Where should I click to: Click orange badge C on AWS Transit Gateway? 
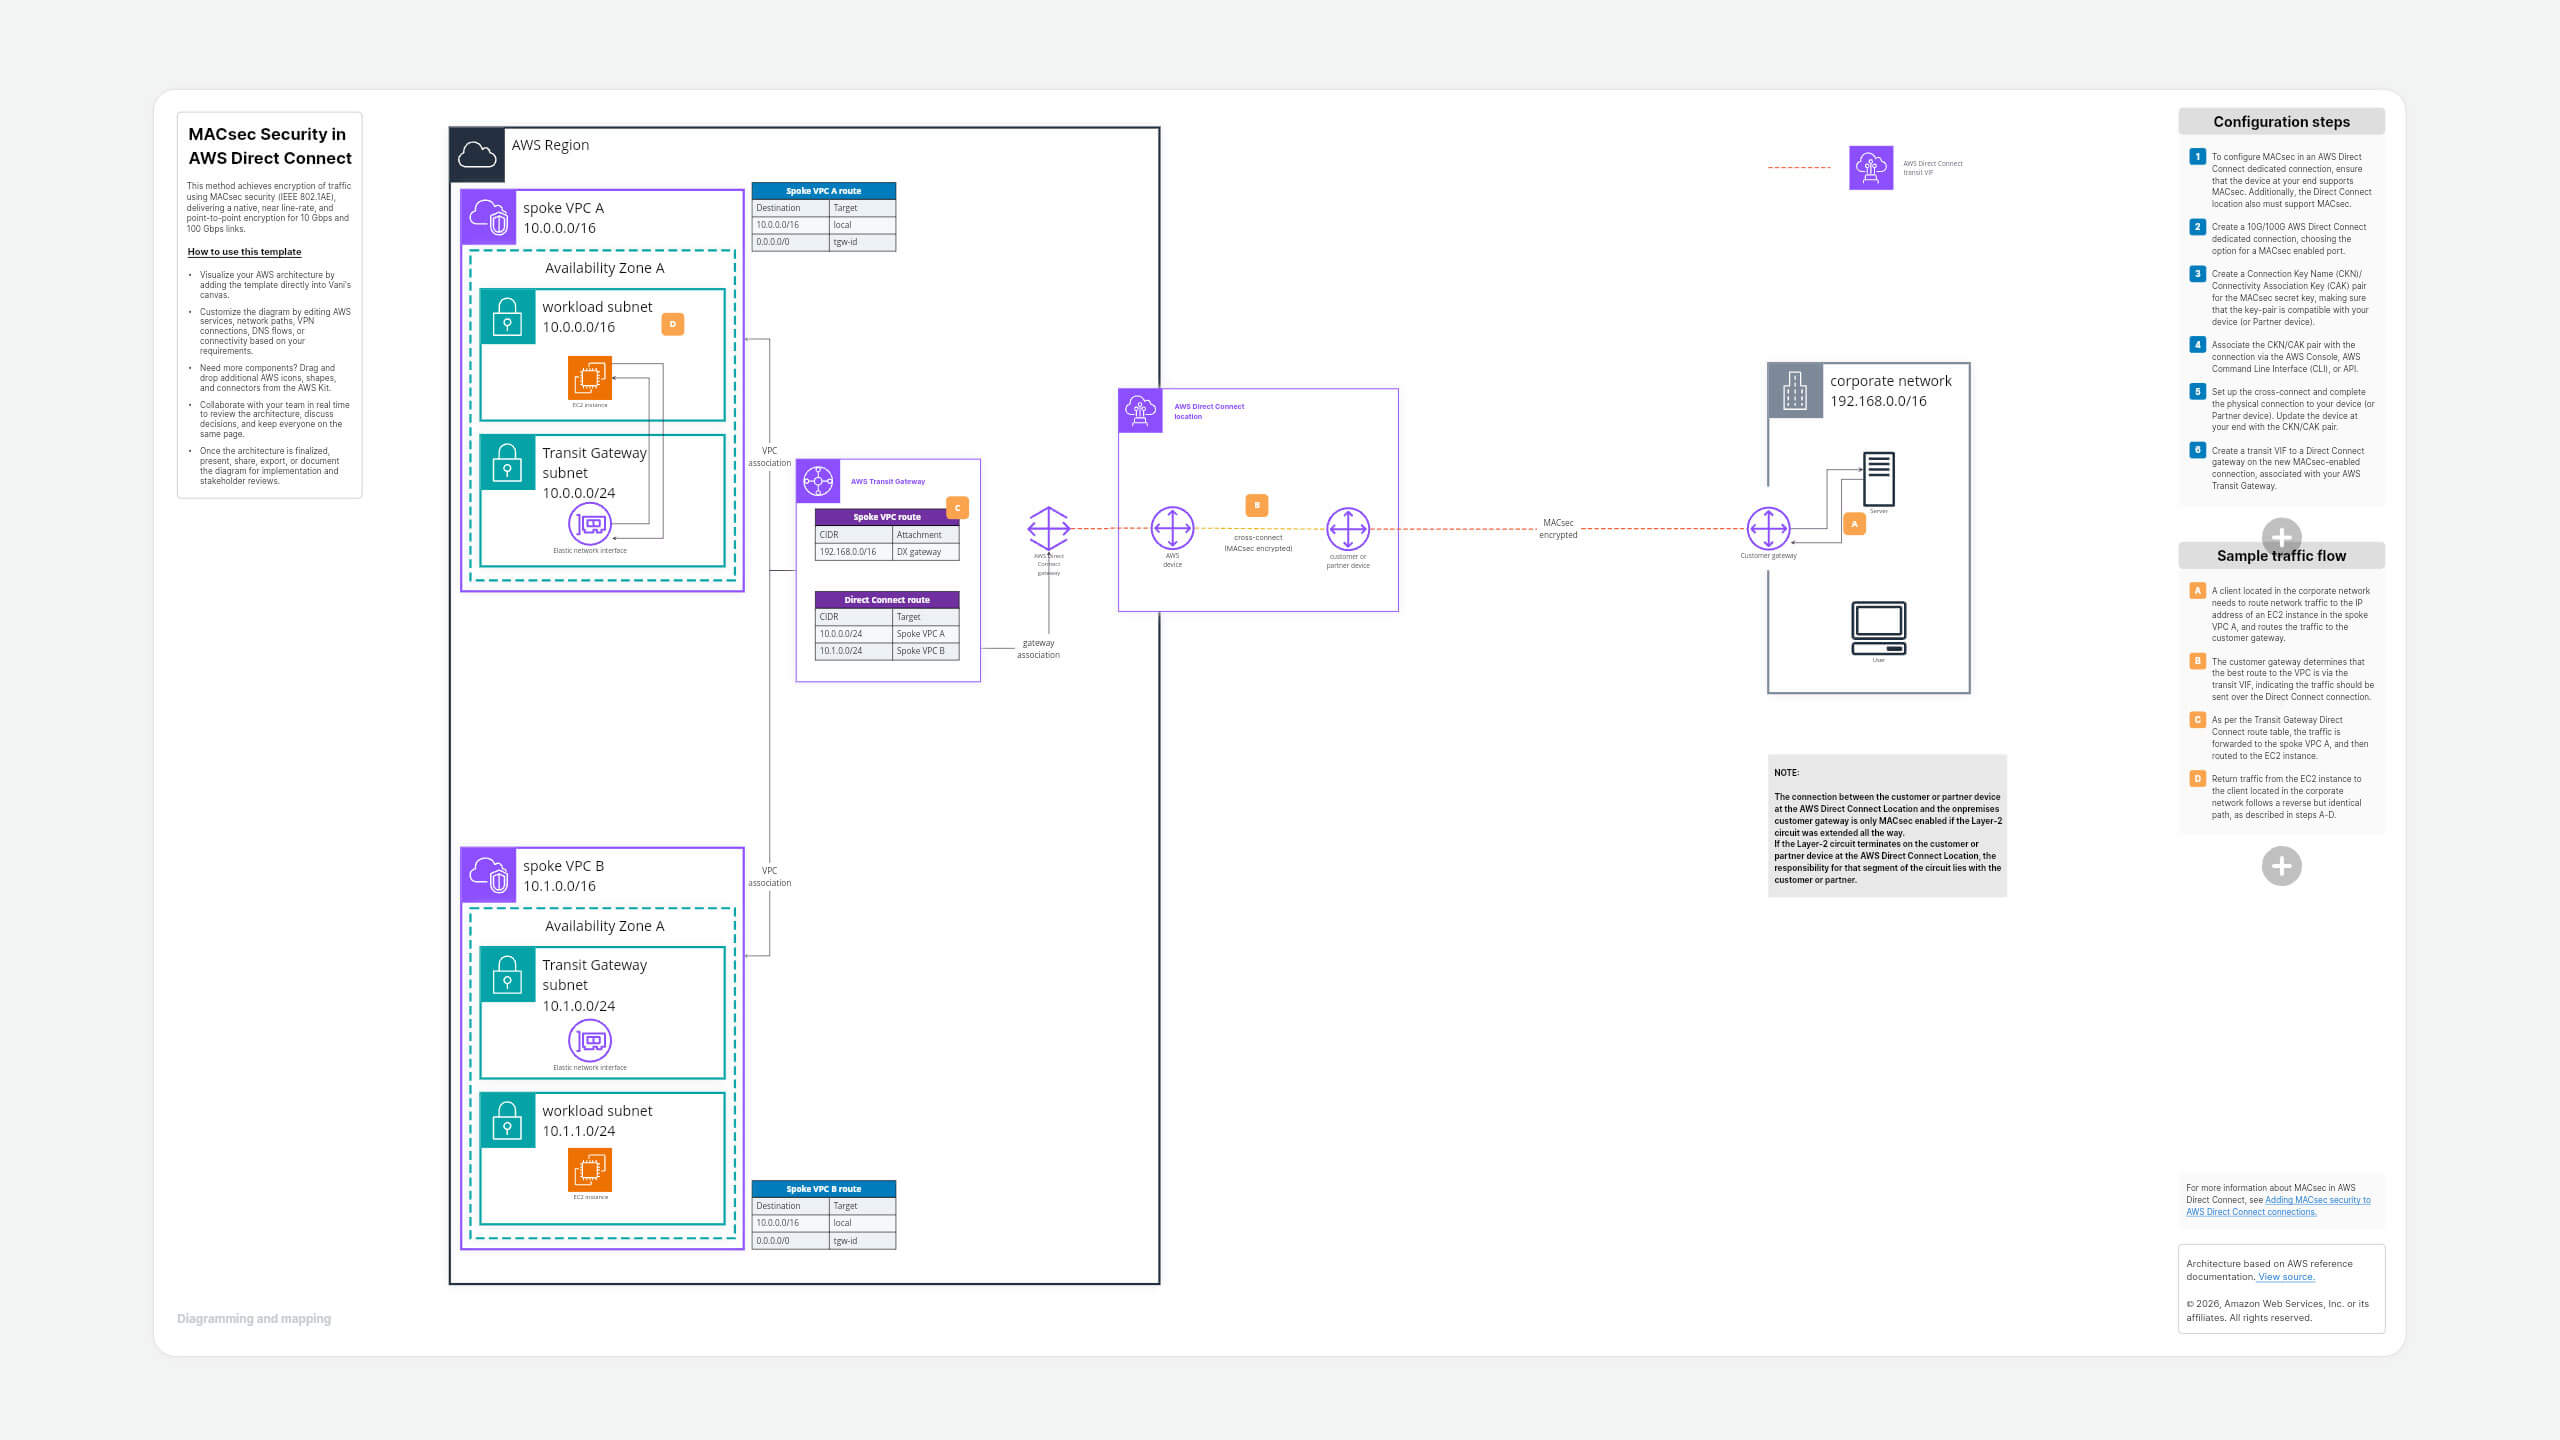pos(957,508)
